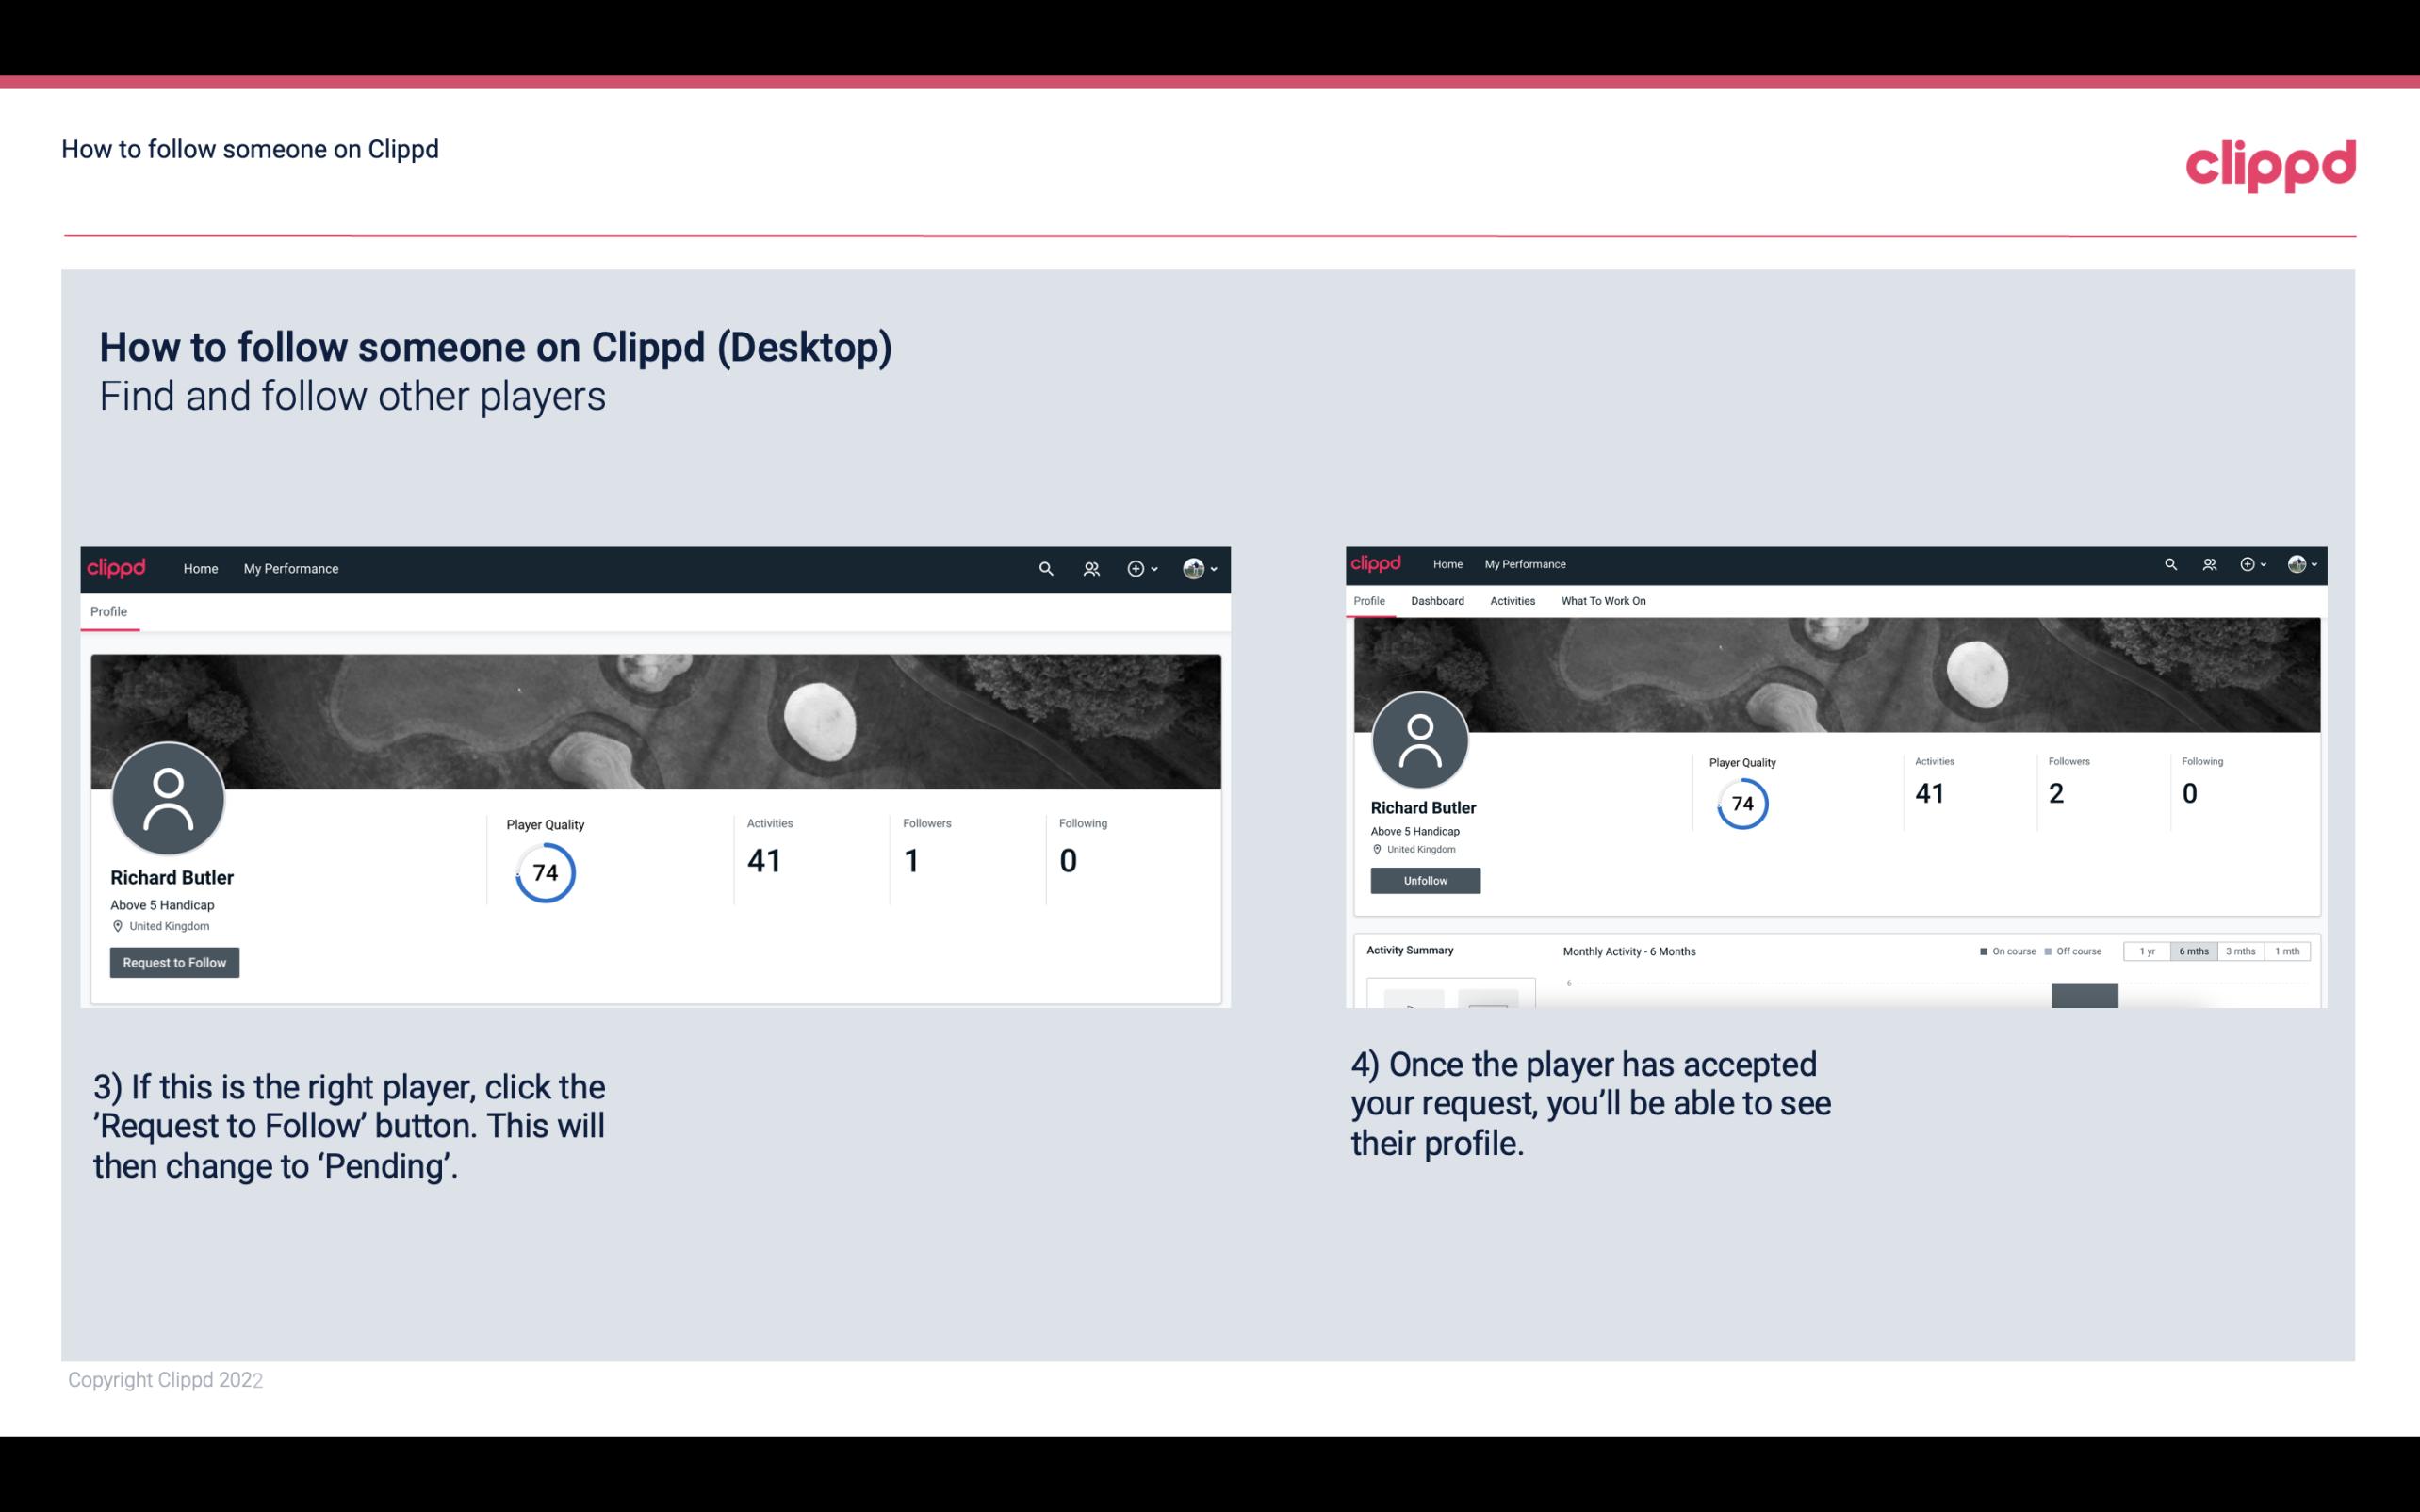The image size is (2420, 1512).
Task: Click the settings gear icon in nav bar
Action: (1136, 568)
